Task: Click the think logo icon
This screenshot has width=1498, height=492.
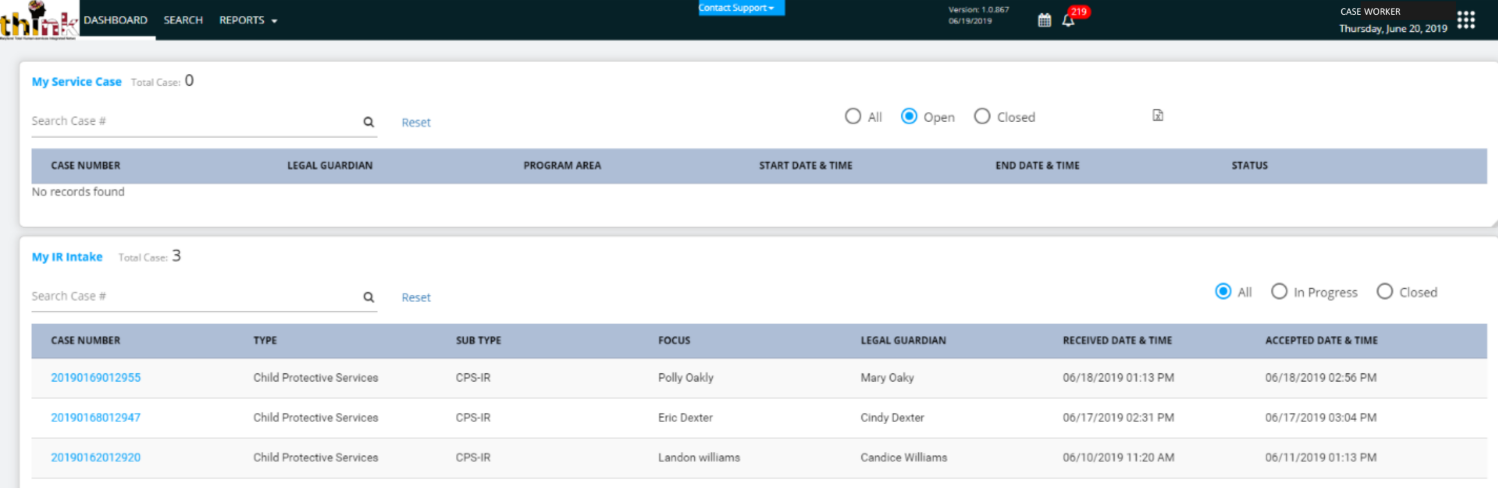Action: pos(38,21)
